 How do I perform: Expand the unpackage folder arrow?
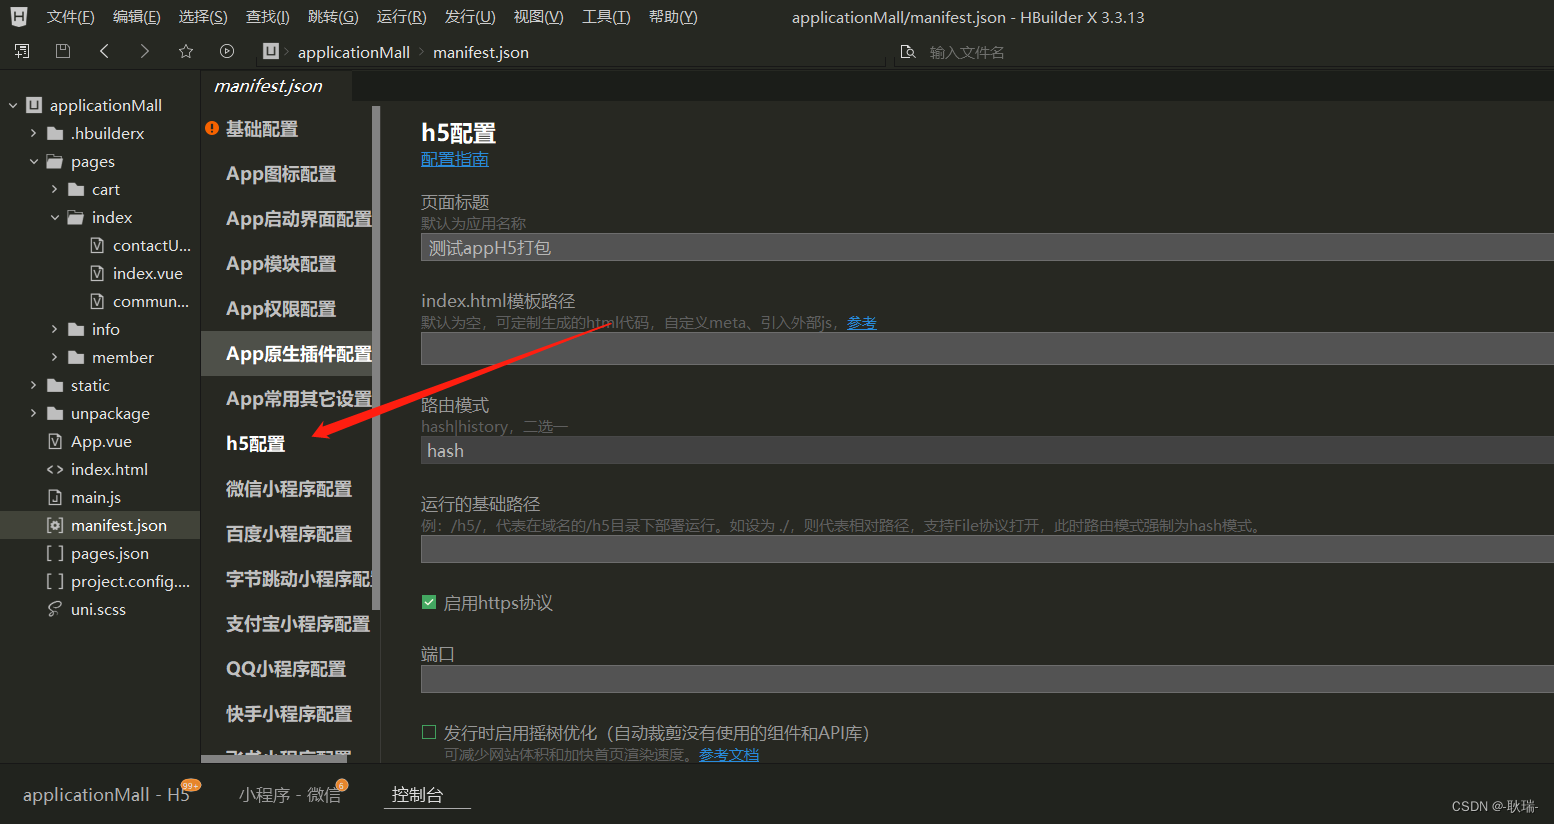(x=33, y=413)
